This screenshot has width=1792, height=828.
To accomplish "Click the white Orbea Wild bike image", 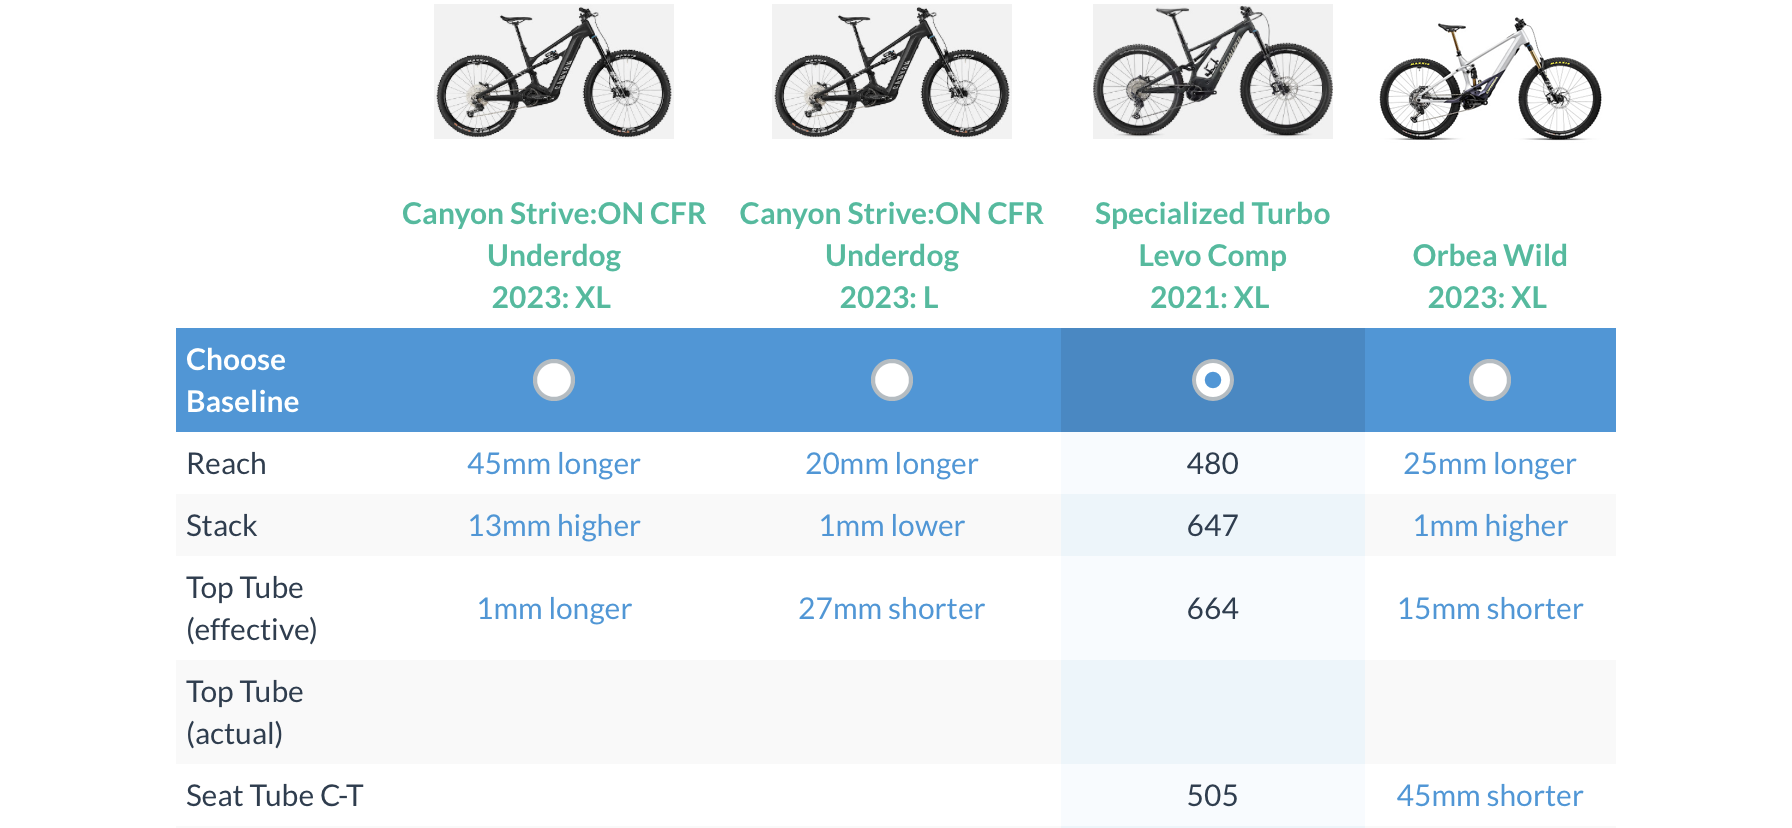I will (1490, 78).
